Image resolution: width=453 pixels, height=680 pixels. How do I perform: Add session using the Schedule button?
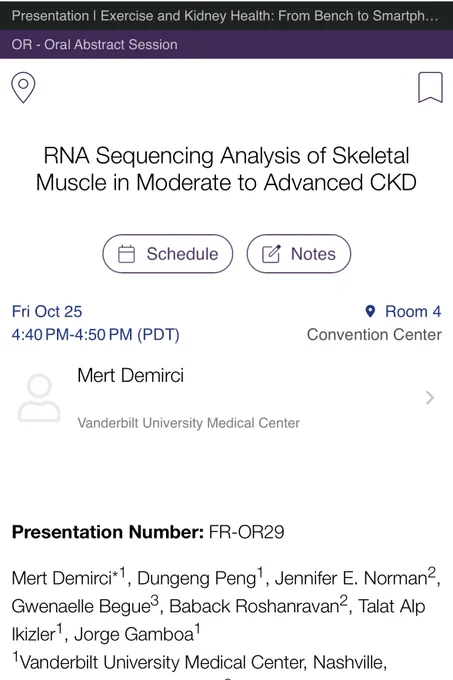[168, 254]
